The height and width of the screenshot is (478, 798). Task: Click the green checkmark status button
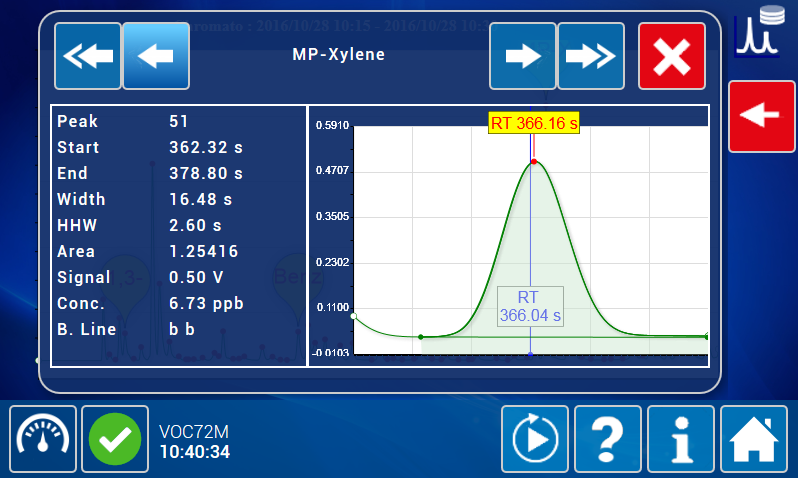click(115, 439)
